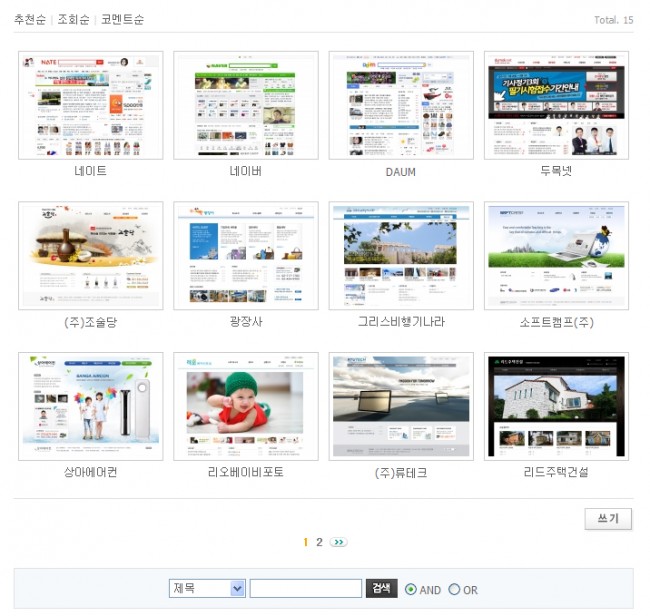
Task: Sort the list by 코멘트순
Action: 122,20
